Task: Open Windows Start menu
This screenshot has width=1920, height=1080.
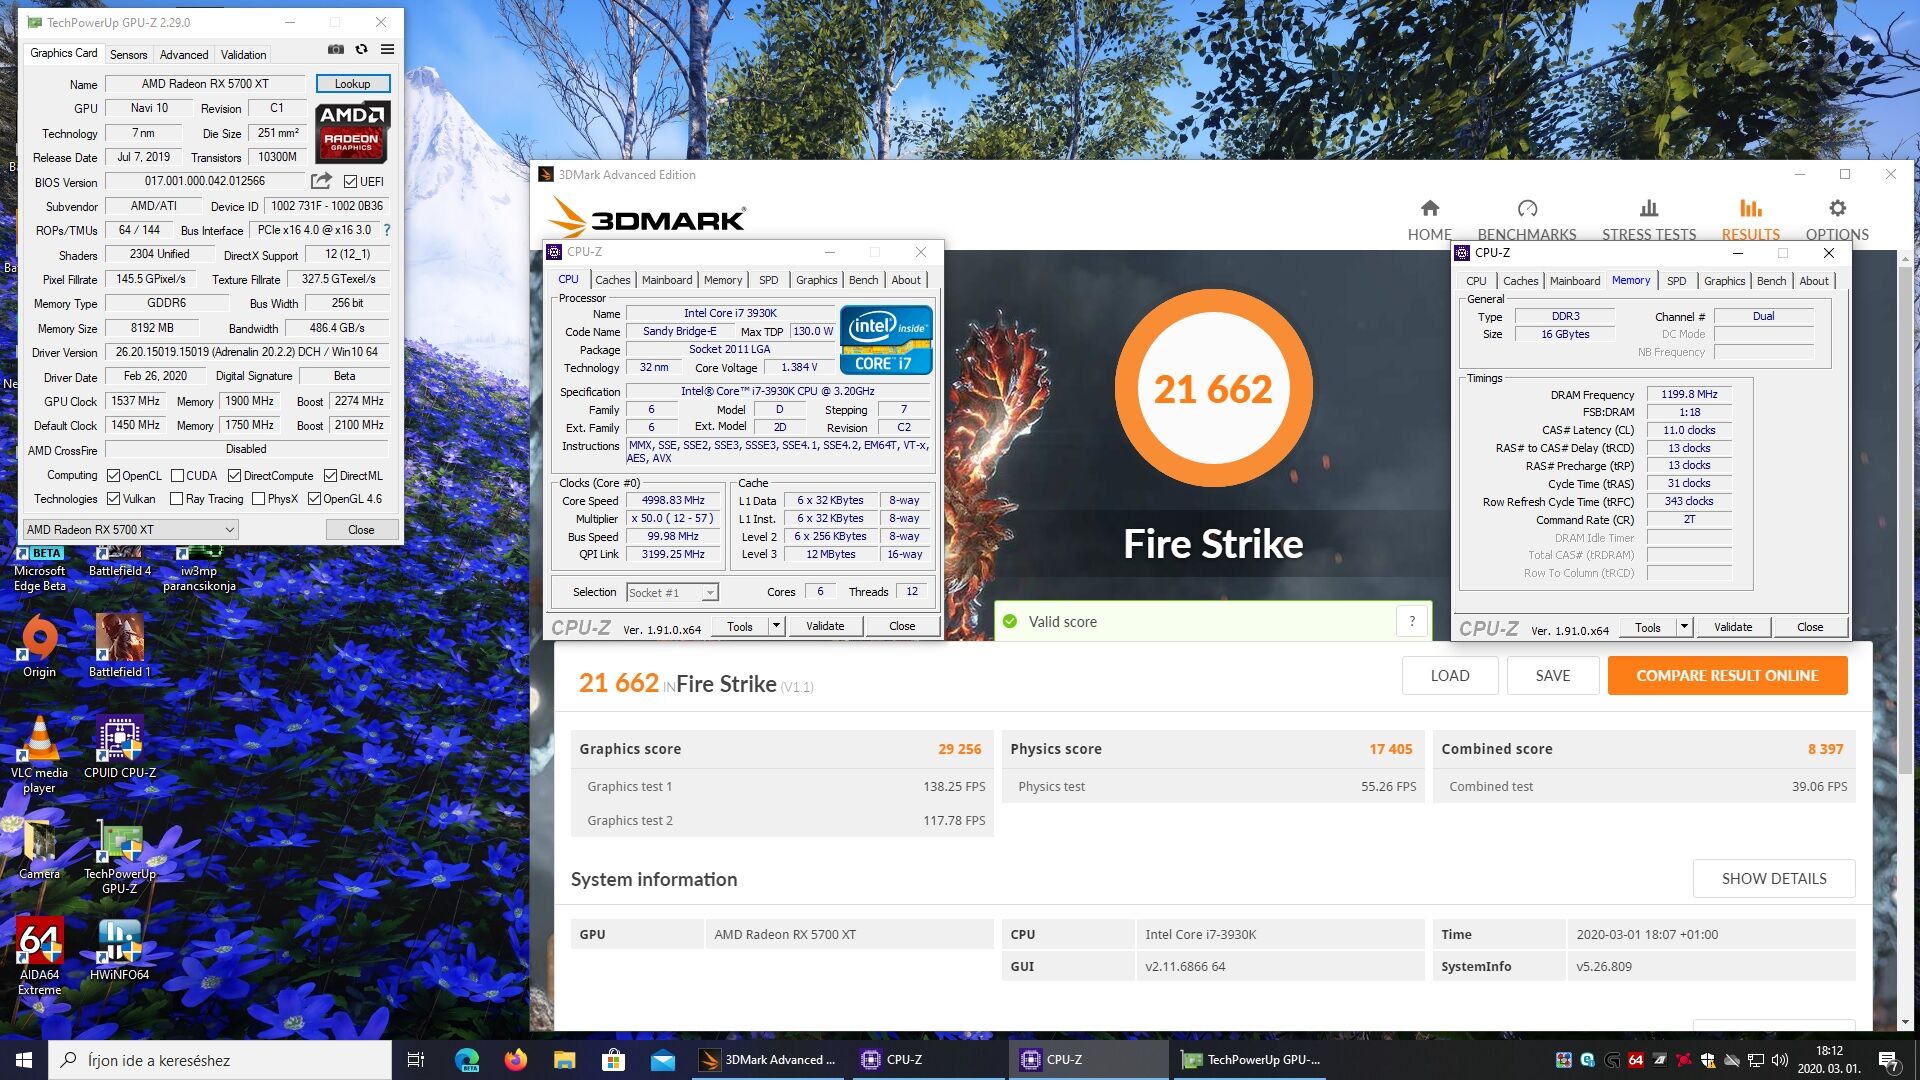Action: click(24, 1060)
